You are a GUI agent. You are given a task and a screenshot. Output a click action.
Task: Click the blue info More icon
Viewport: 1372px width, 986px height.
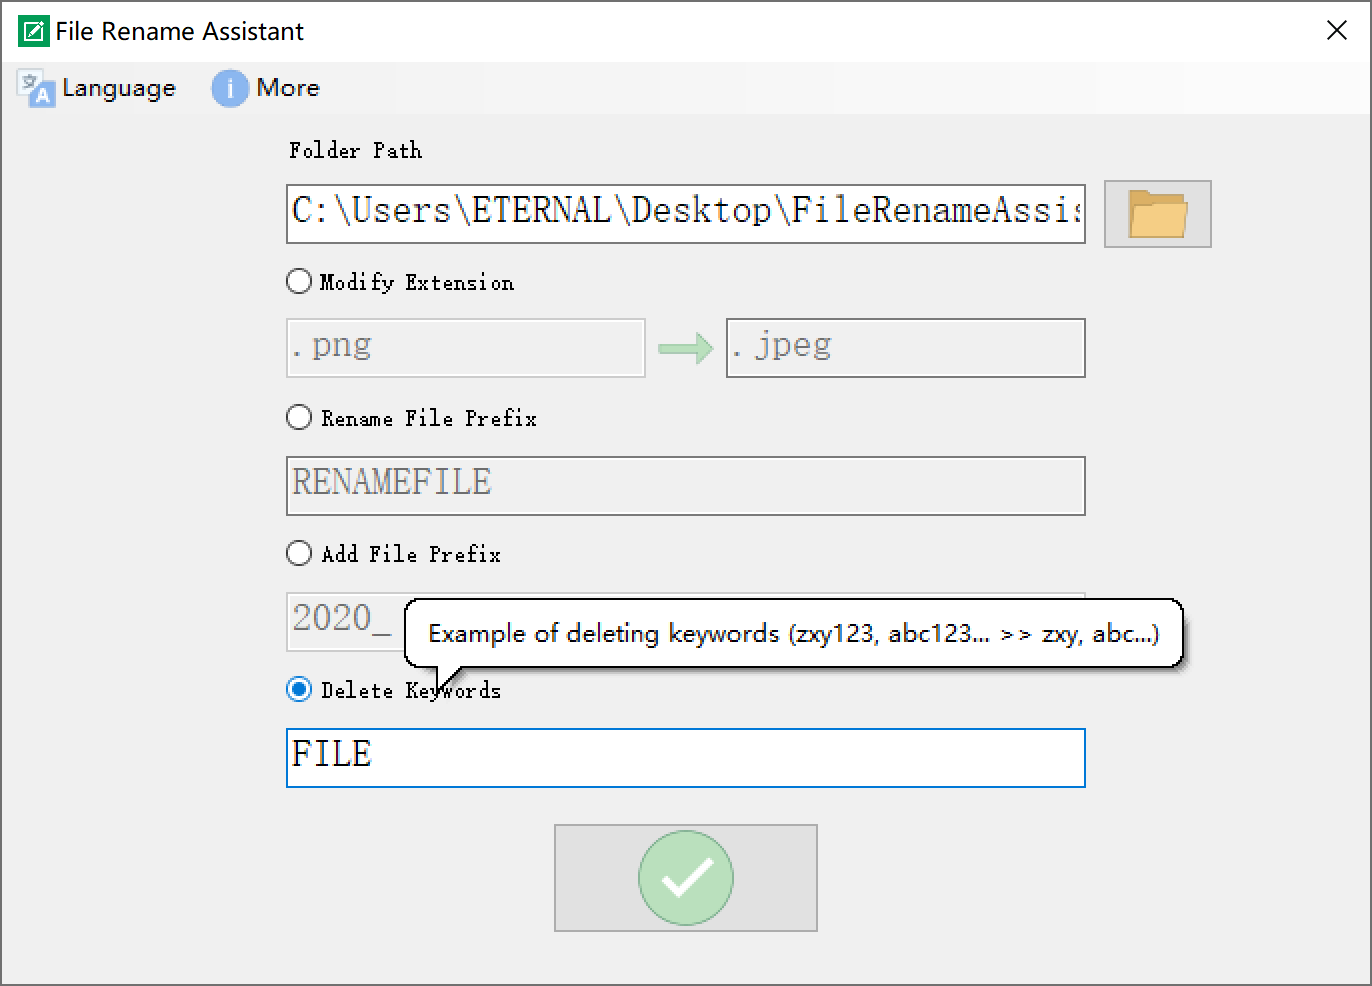[229, 89]
